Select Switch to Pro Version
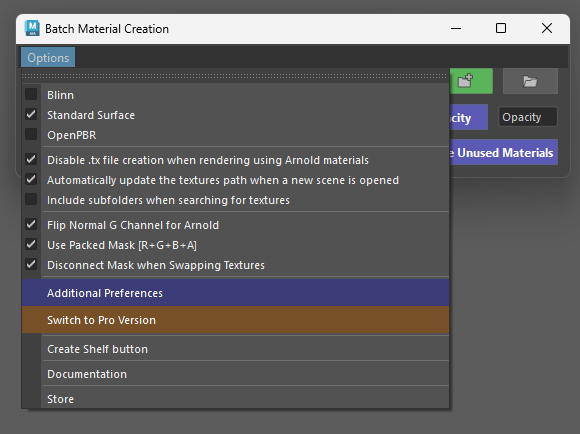Screen dimensions: 580x434 pyautogui.click(x=235, y=320)
